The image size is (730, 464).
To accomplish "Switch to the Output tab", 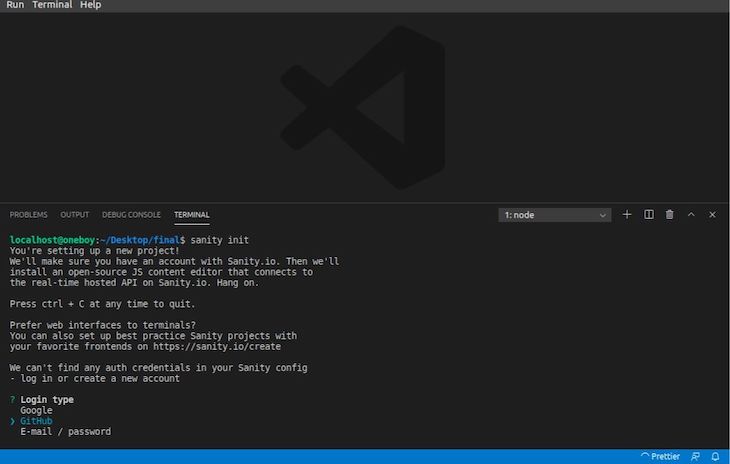I will [x=74, y=215].
